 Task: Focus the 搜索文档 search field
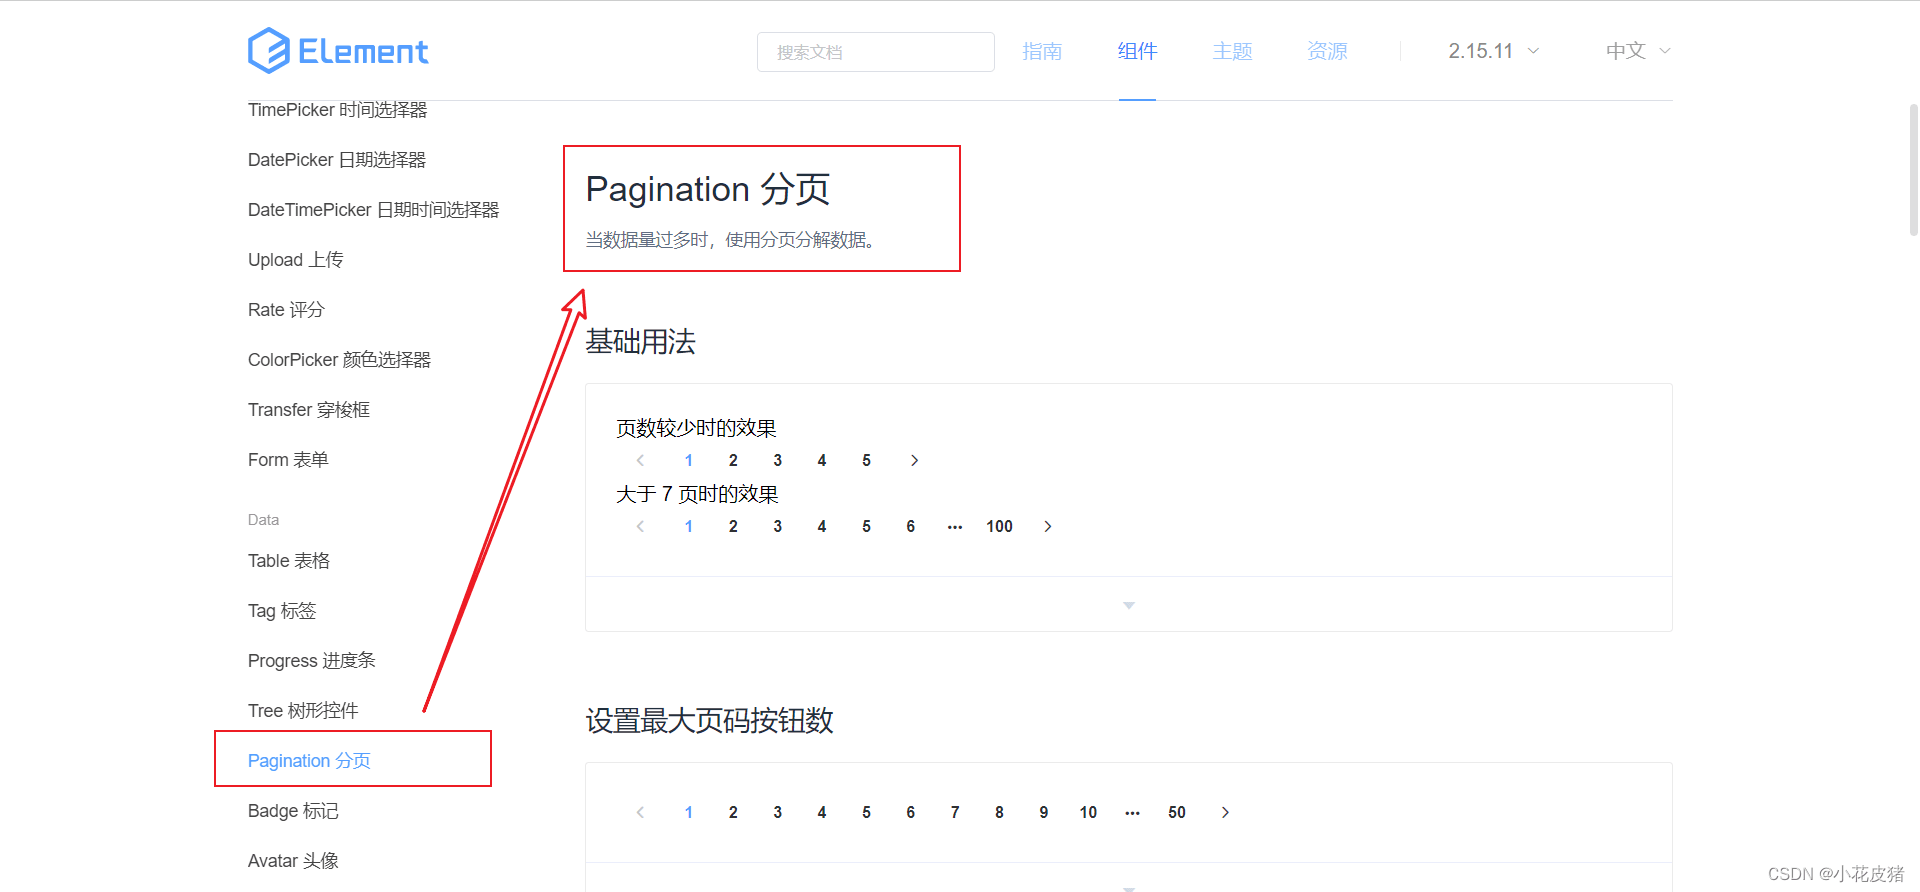coord(876,52)
